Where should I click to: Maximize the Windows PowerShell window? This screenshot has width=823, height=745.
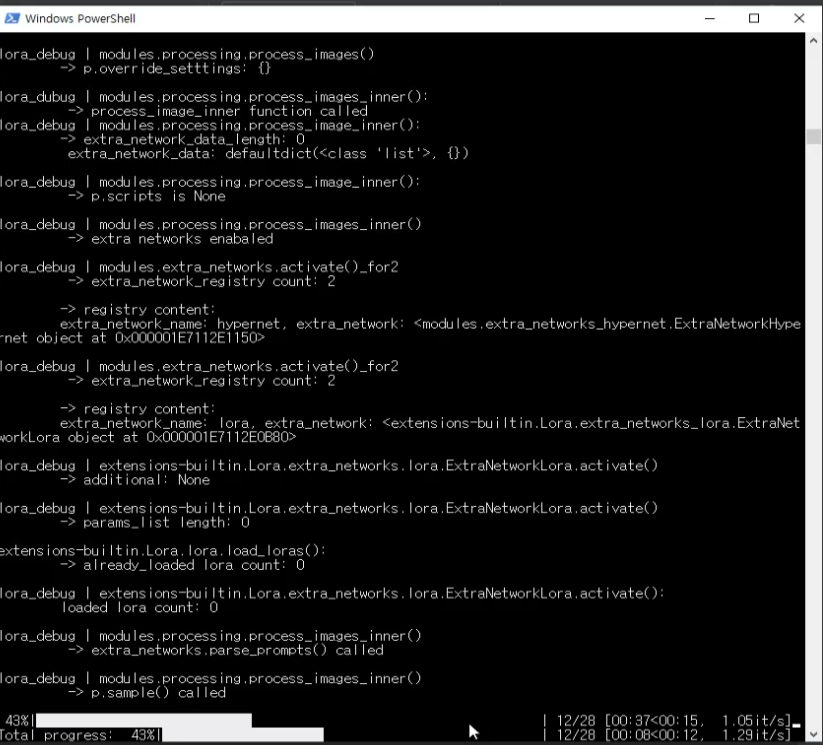tap(754, 18)
